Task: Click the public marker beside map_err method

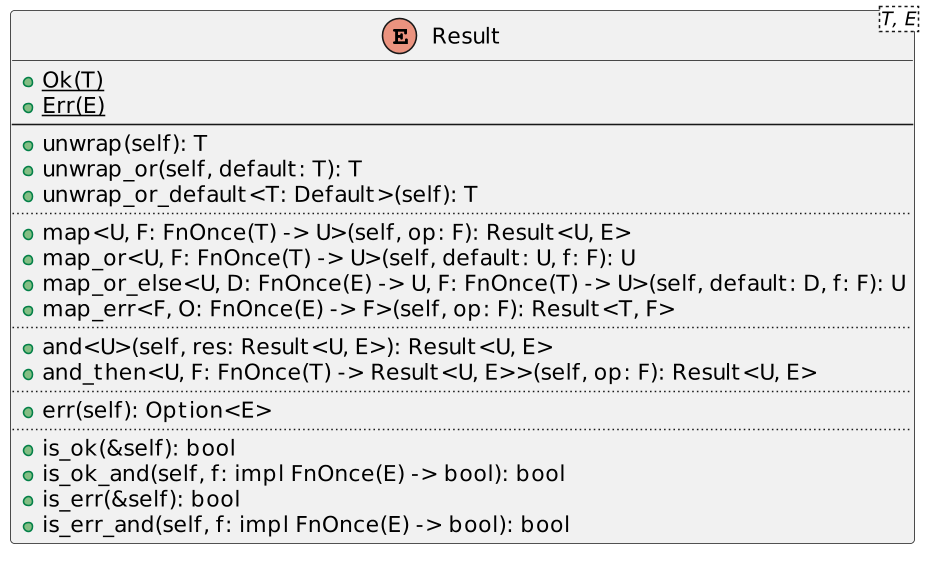Action: pos(28,312)
